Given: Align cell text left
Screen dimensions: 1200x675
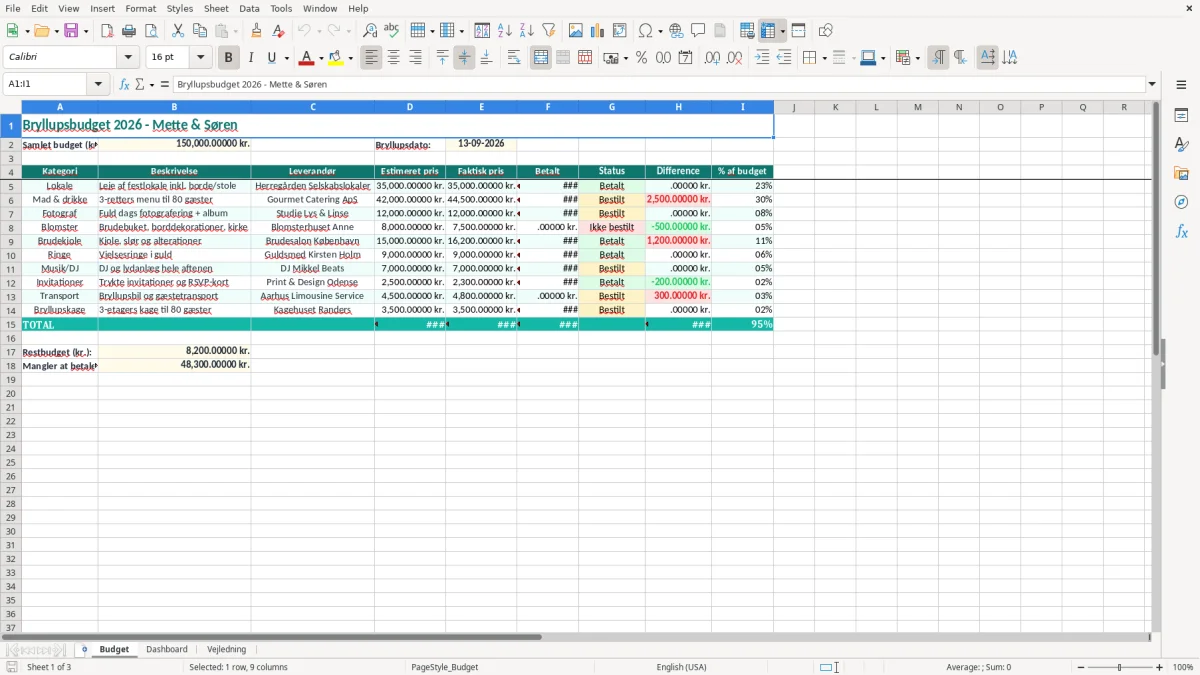Looking at the screenshot, I should click(x=372, y=58).
